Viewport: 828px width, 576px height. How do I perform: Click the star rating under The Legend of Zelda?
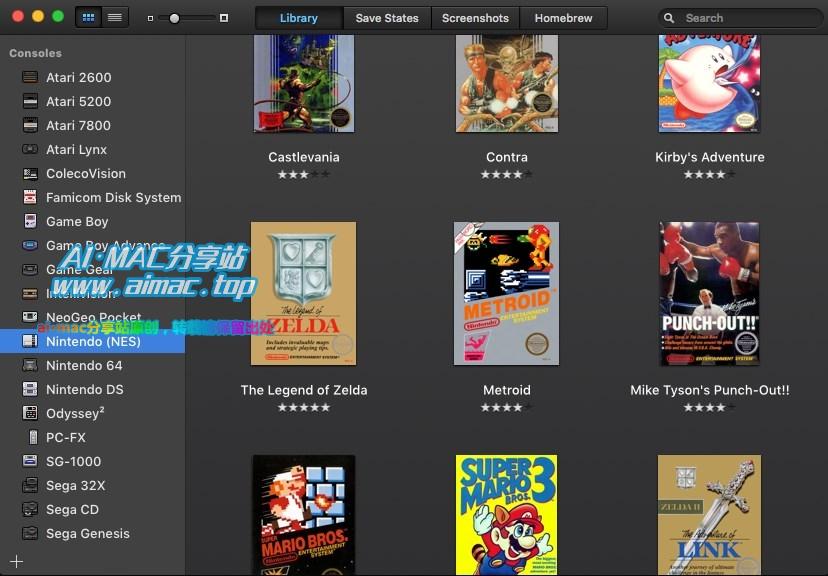(x=304, y=408)
